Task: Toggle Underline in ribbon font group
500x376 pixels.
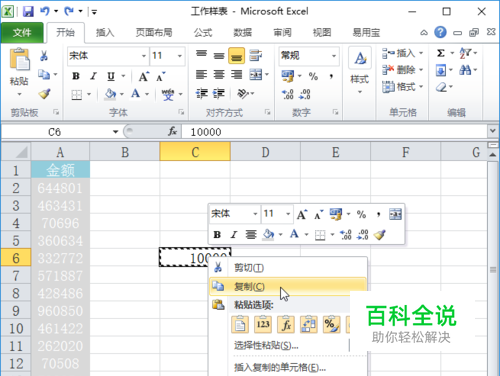Action: (111, 76)
